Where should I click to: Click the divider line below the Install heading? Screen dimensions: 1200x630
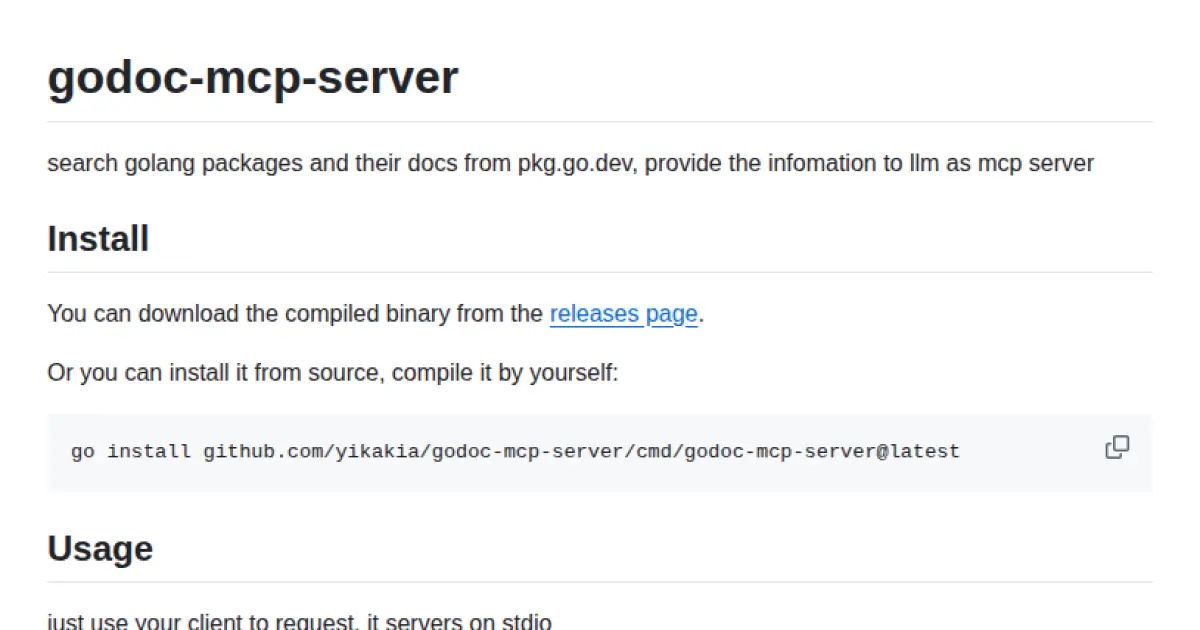(x=600, y=268)
